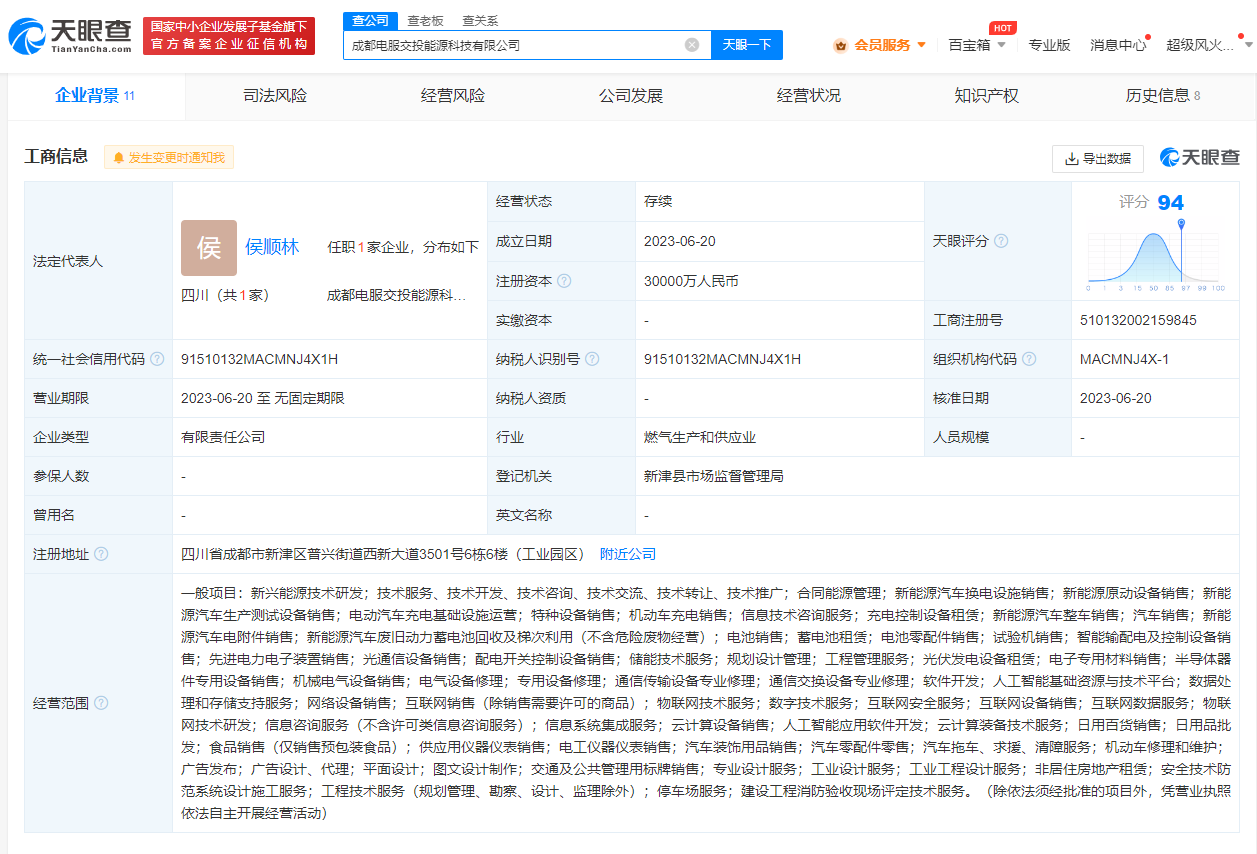Click the 工商信息 section heading

(x=56, y=156)
